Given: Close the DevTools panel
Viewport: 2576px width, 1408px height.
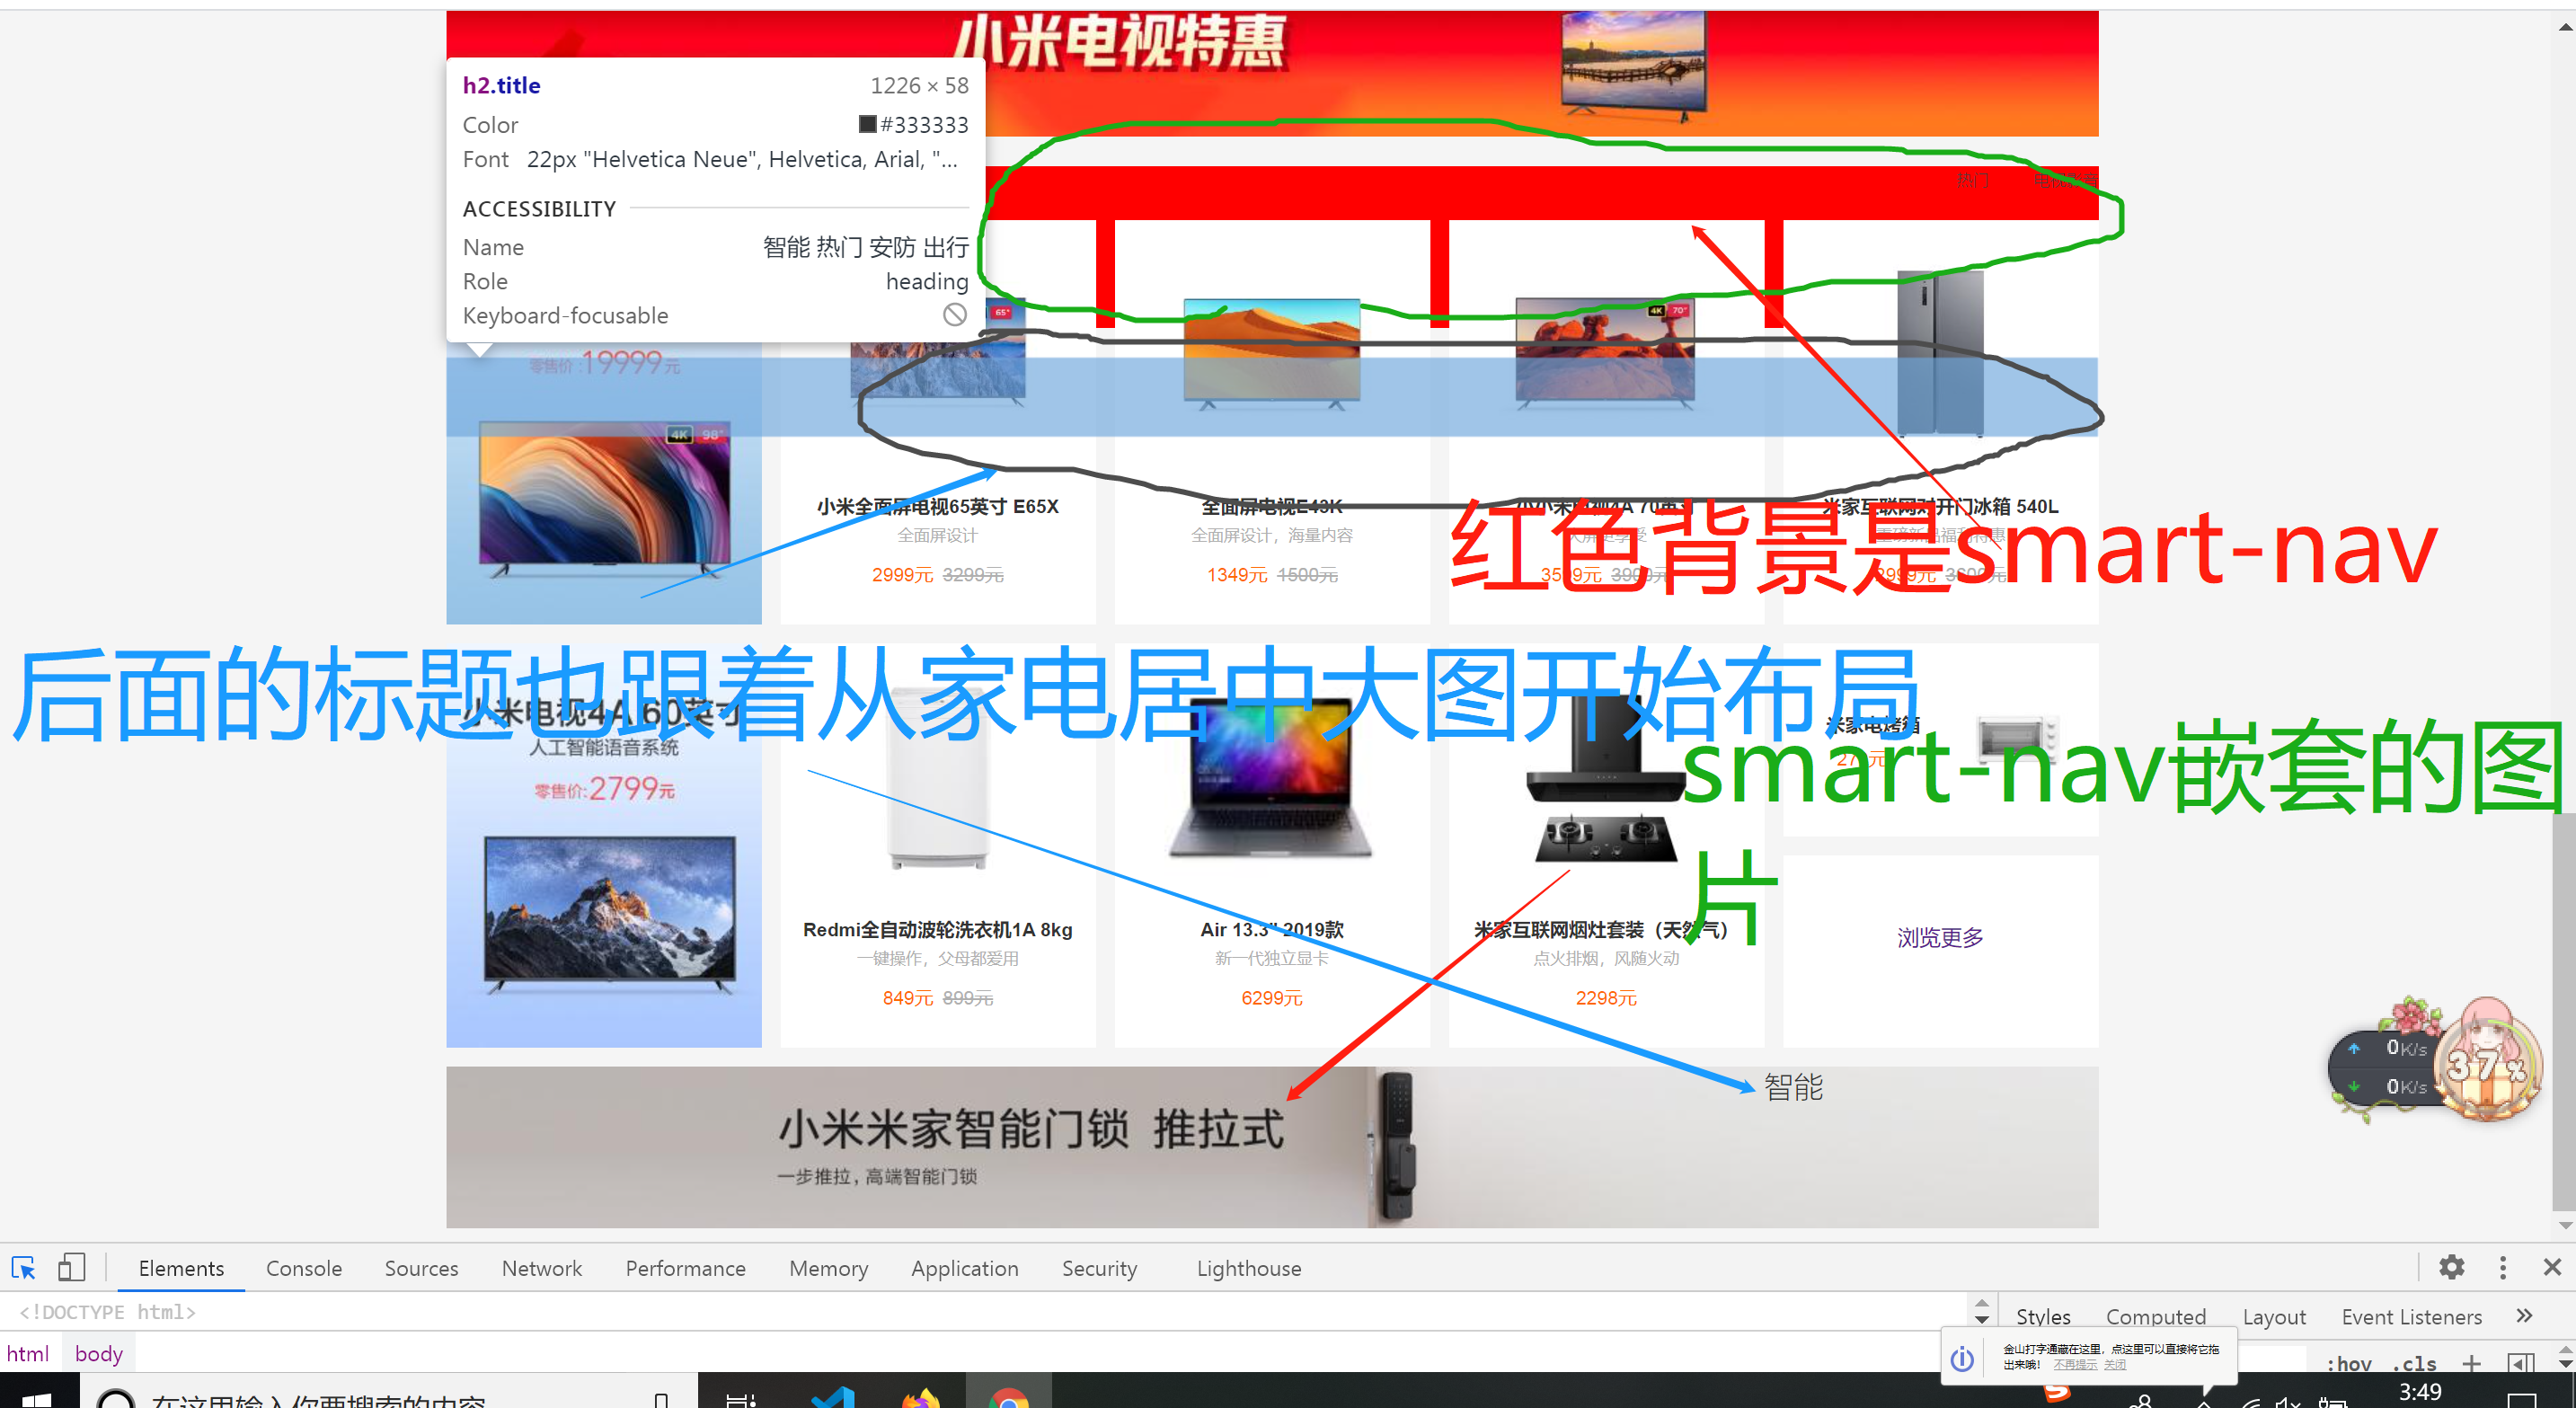Looking at the screenshot, I should 2552,1267.
